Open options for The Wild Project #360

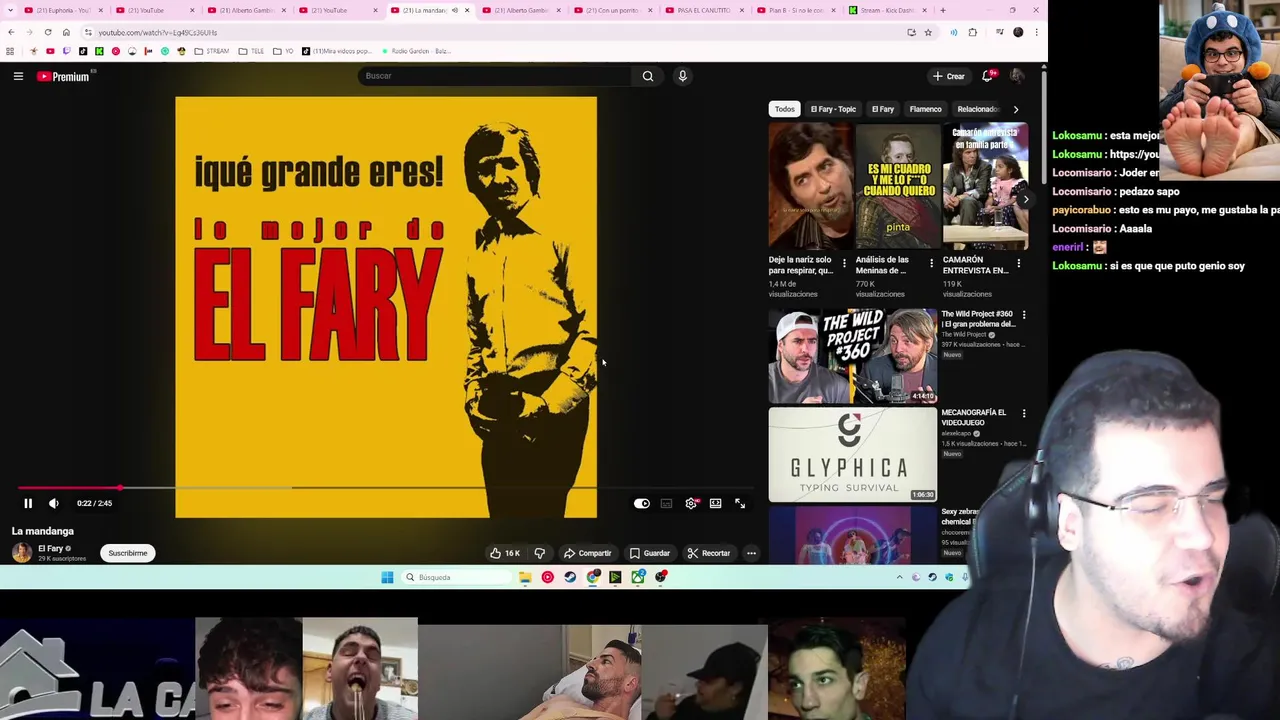click(x=1023, y=315)
